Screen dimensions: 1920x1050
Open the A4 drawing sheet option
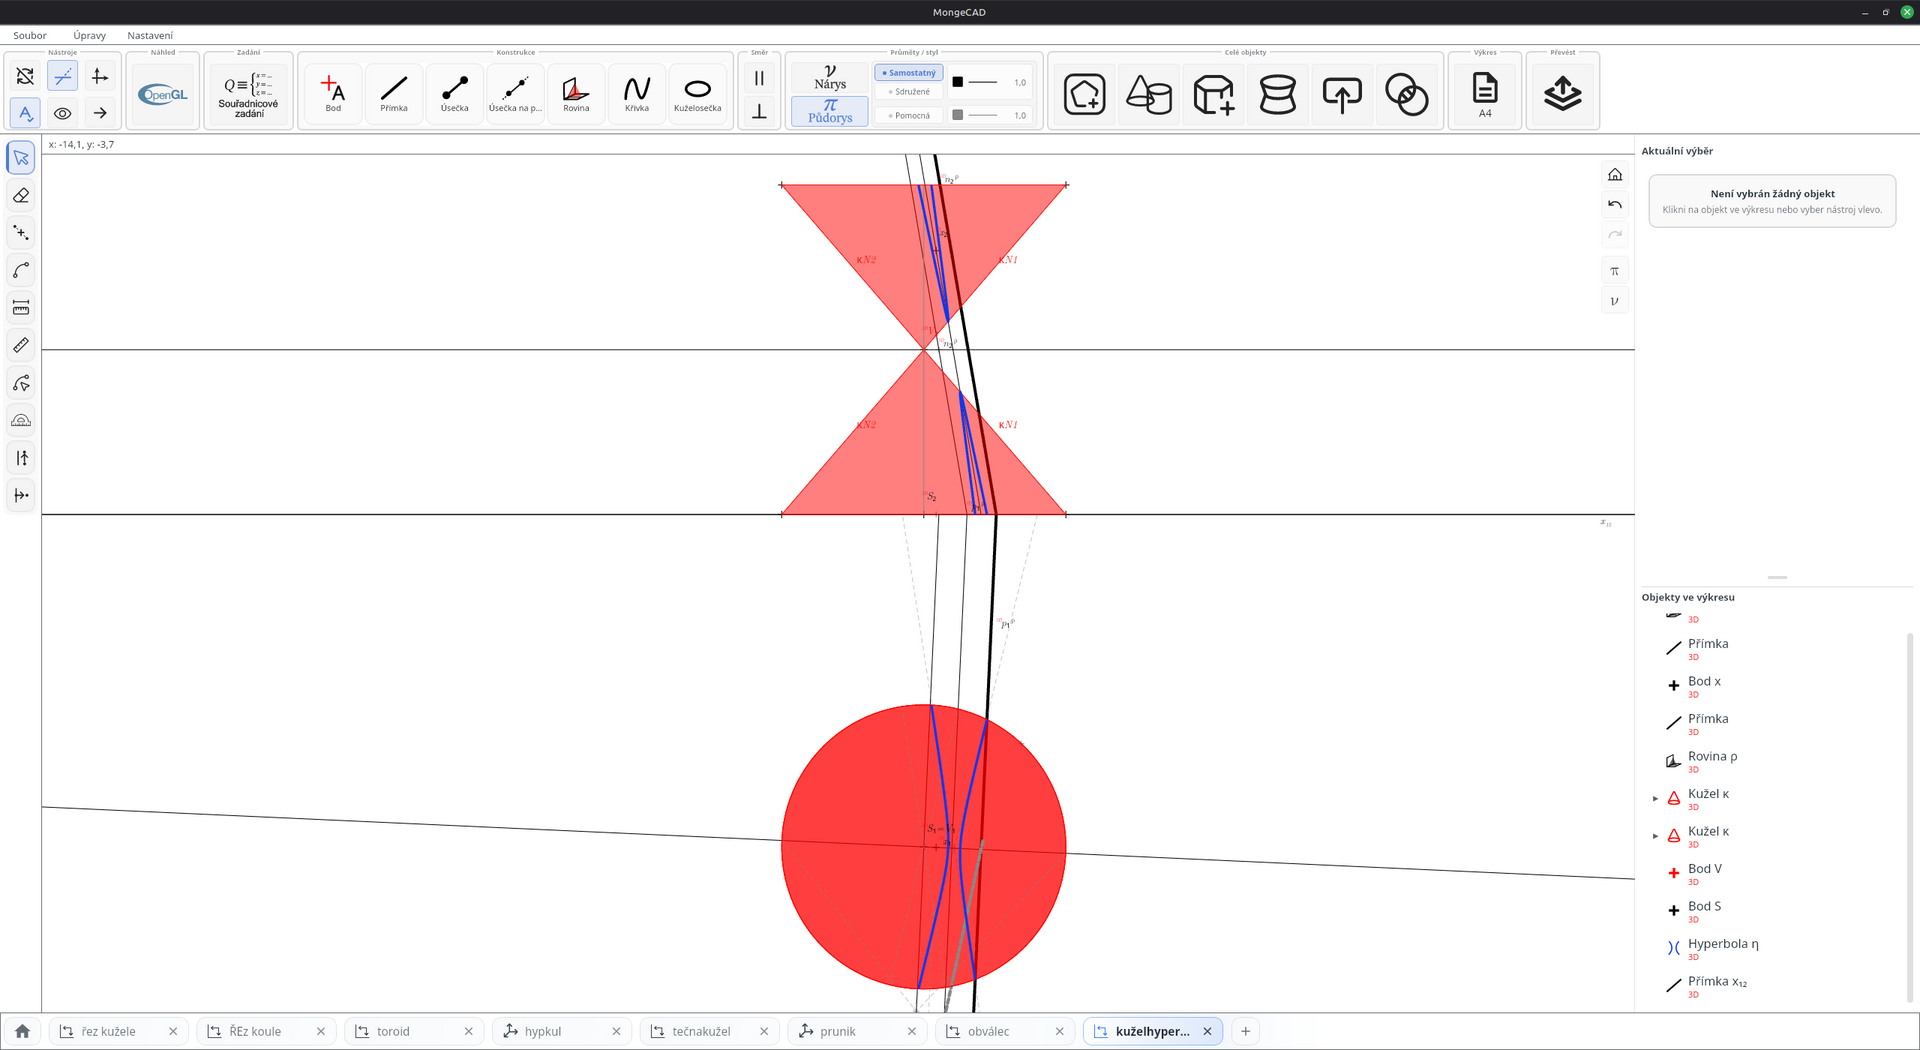(x=1485, y=93)
